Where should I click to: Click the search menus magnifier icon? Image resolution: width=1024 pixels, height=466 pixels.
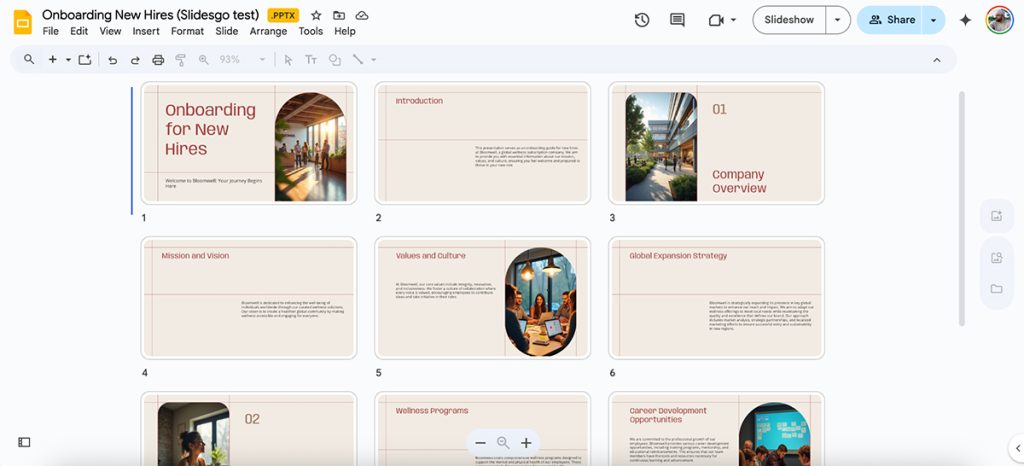[x=29, y=60]
